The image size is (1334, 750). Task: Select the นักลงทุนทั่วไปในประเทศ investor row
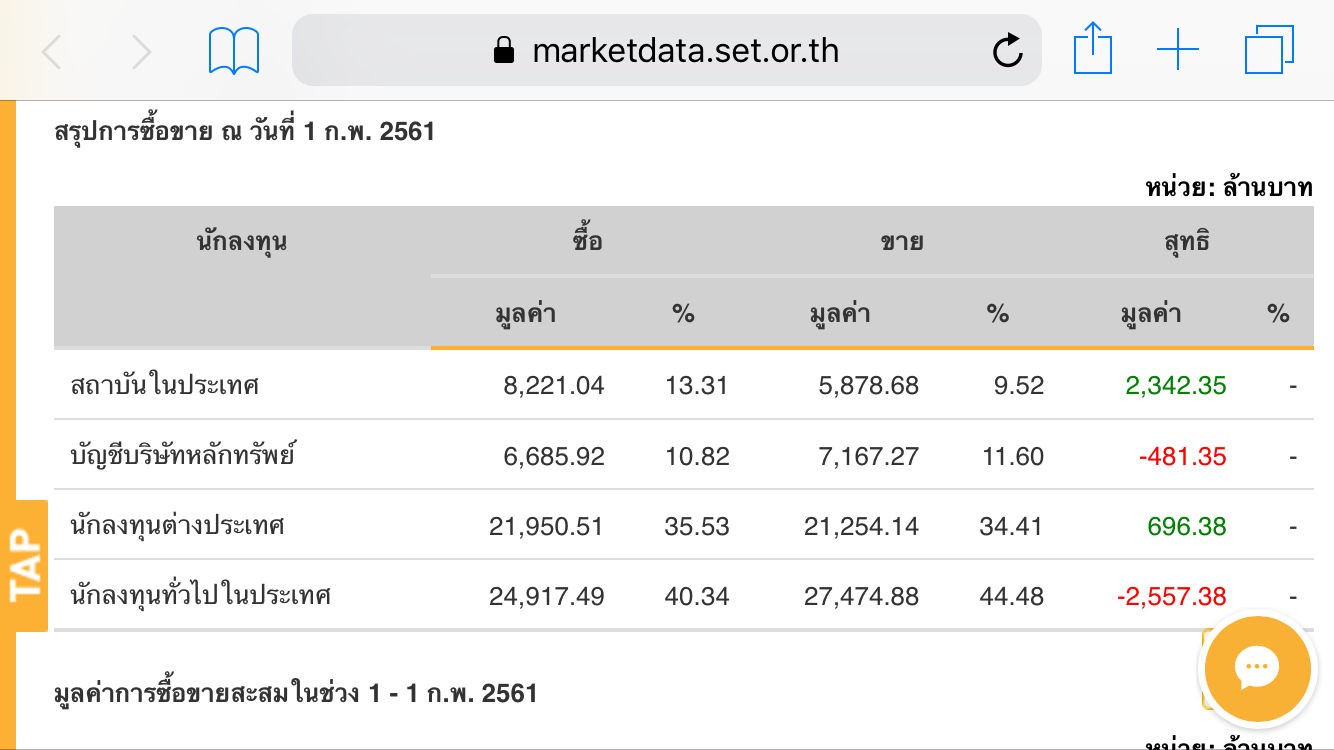[200, 596]
